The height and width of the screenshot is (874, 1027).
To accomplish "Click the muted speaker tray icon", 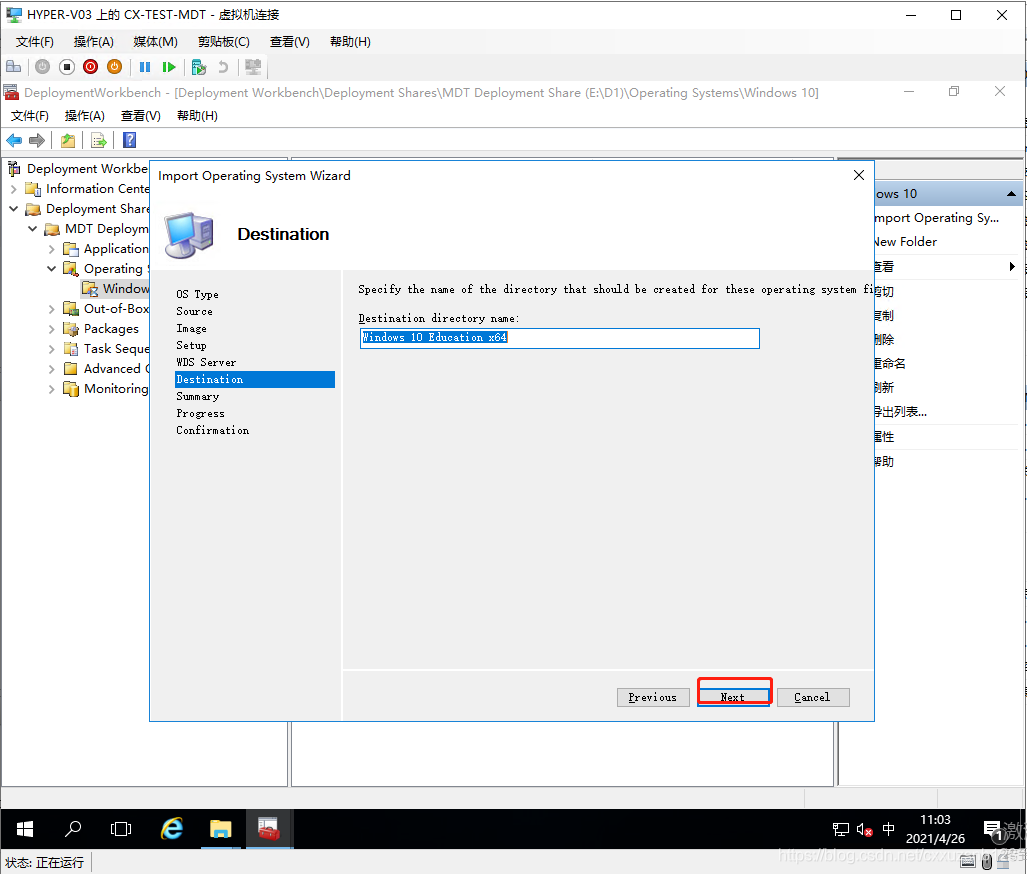I will pyautogui.click(x=864, y=829).
